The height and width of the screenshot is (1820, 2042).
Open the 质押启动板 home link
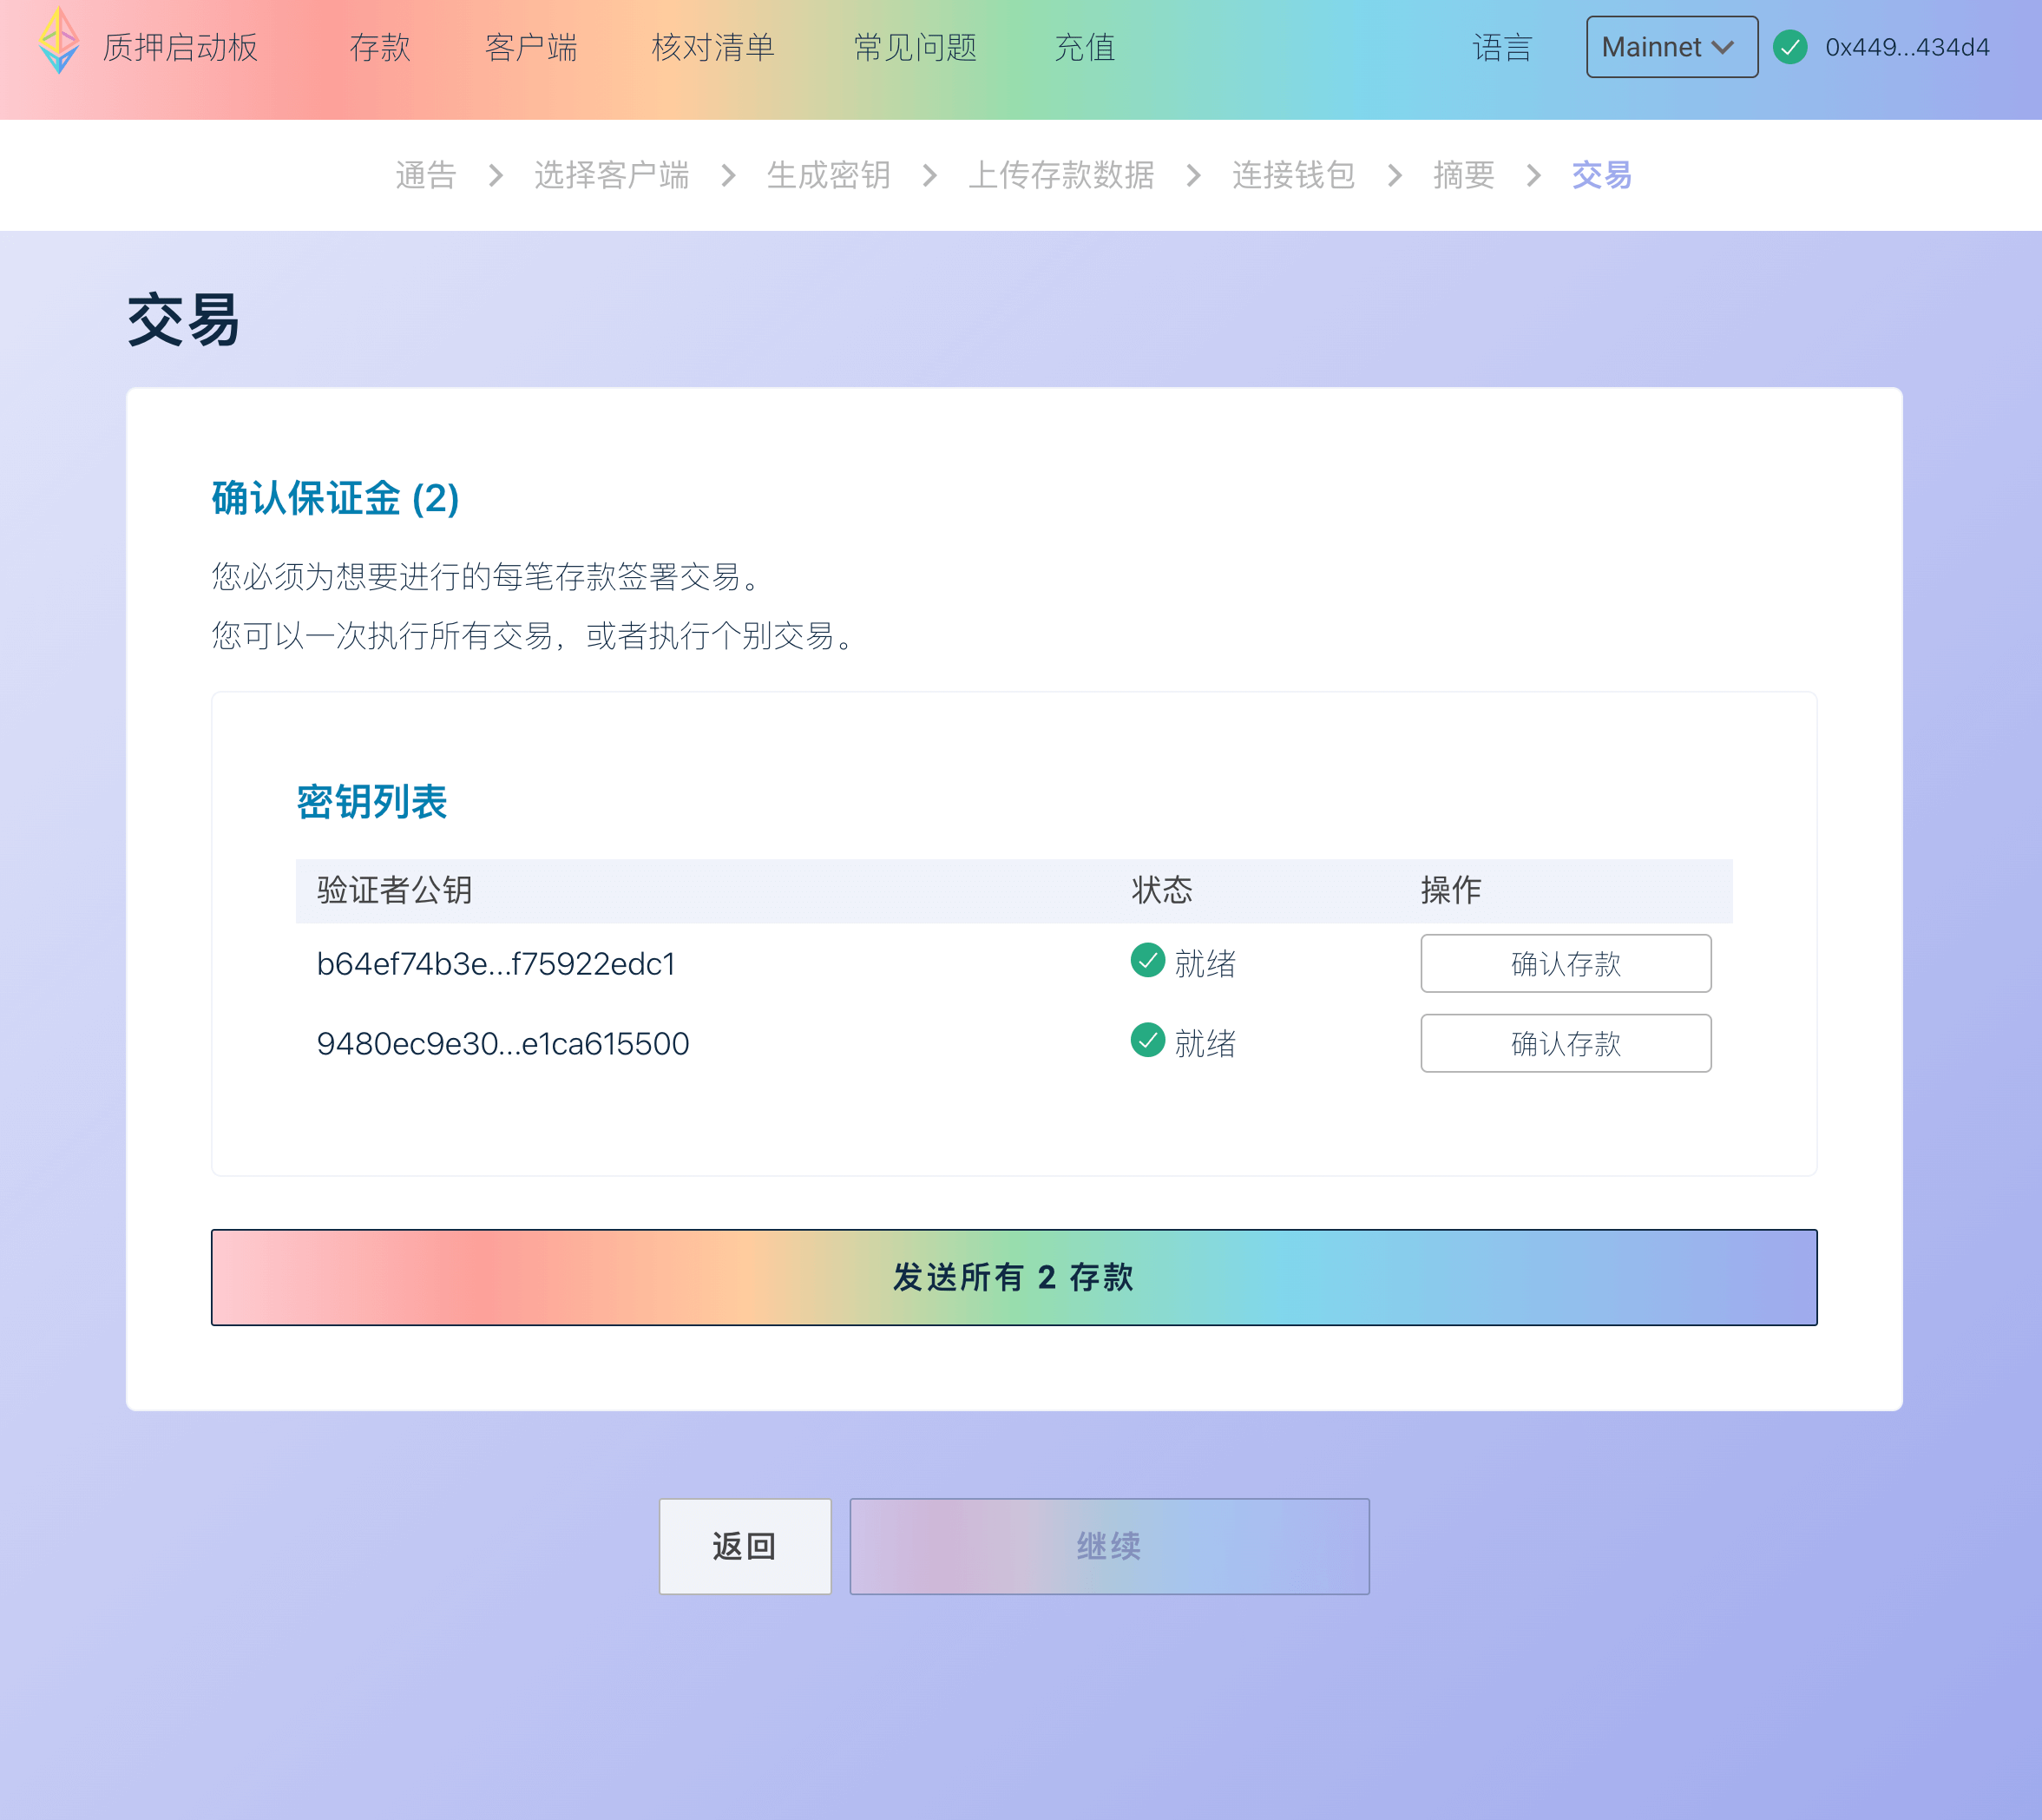[x=181, y=47]
